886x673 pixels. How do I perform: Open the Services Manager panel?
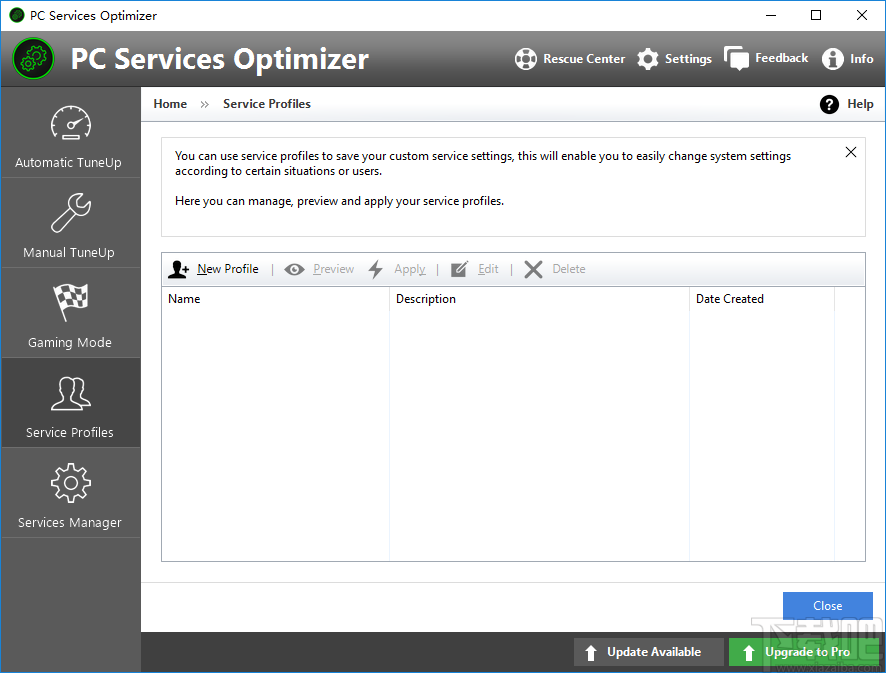(x=70, y=493)
